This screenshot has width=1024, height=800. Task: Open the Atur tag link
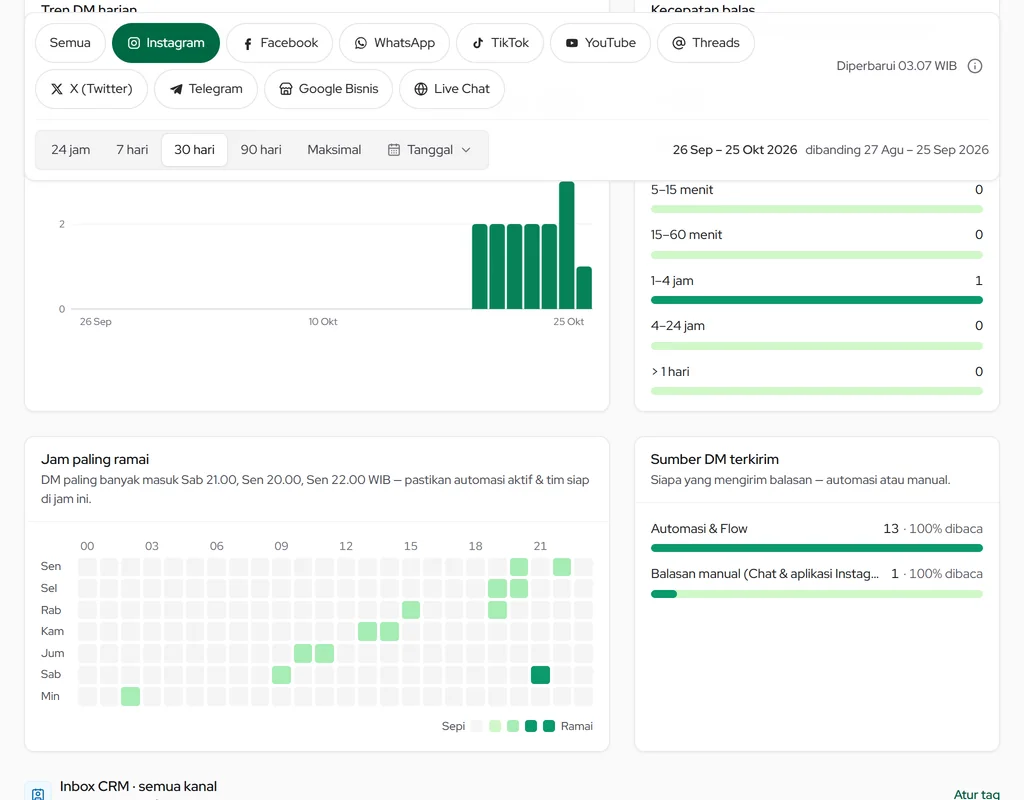click(x=976, y=794)
